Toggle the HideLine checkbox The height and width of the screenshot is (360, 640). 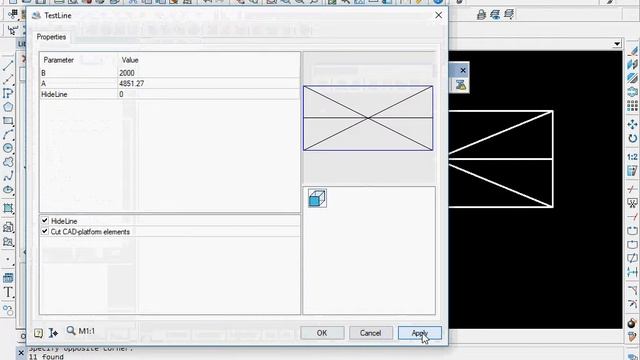[x=45, y=220]
